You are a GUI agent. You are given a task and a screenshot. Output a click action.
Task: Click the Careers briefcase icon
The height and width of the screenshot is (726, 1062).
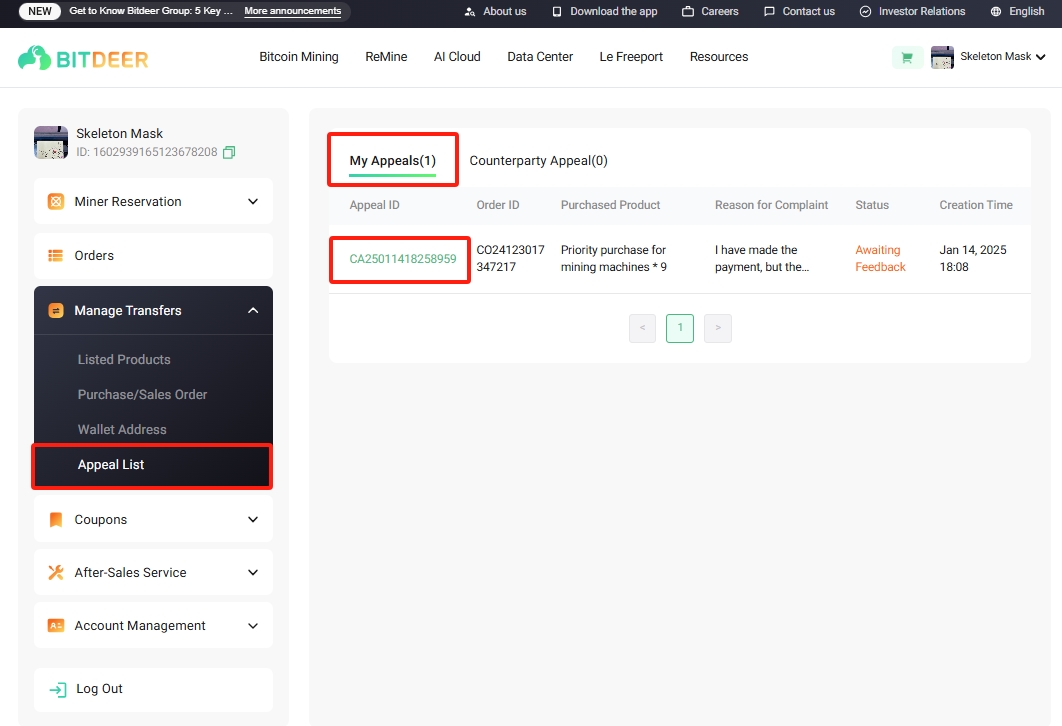(687, 12)
